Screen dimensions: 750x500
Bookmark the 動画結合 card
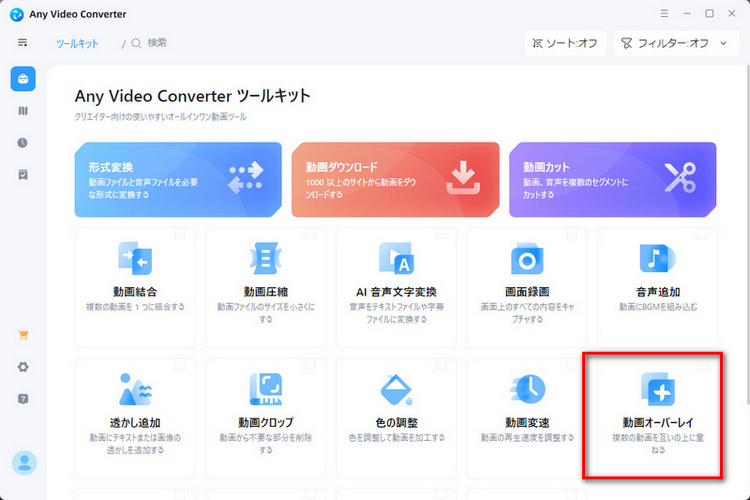[179, 234]
